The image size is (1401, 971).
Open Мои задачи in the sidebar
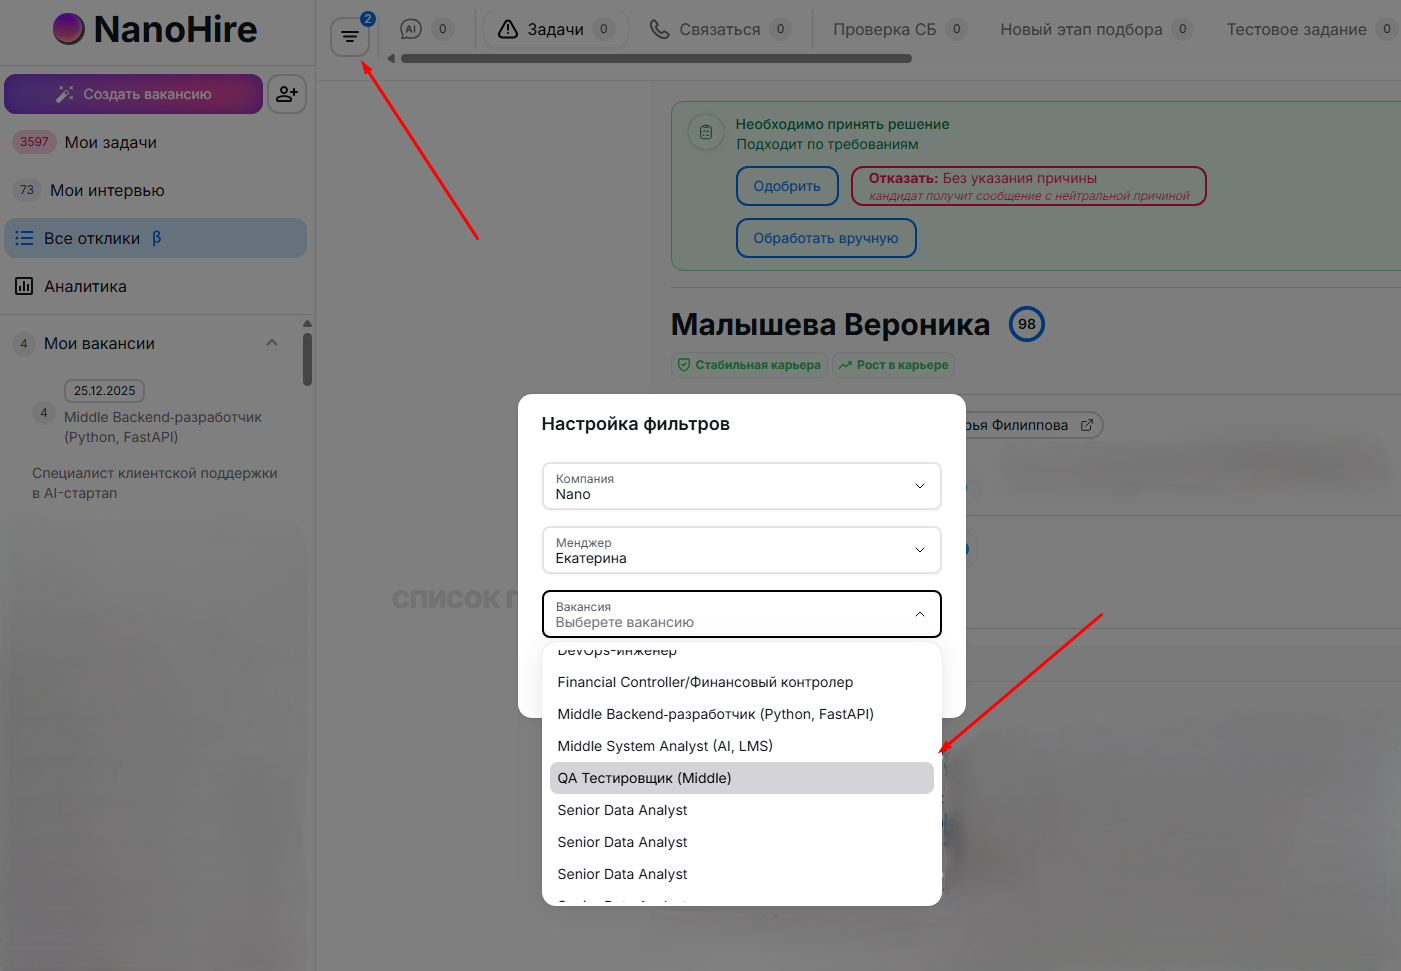pyautogui.click(x=155, y=142)
